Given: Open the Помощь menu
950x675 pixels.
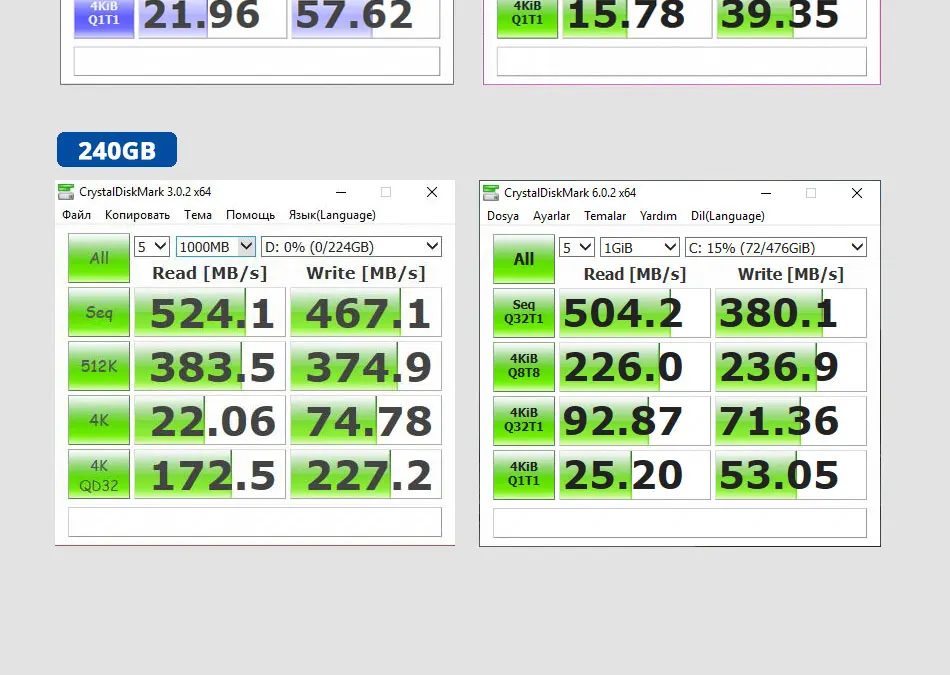Looking at the screenshot, I should [250, 215].
